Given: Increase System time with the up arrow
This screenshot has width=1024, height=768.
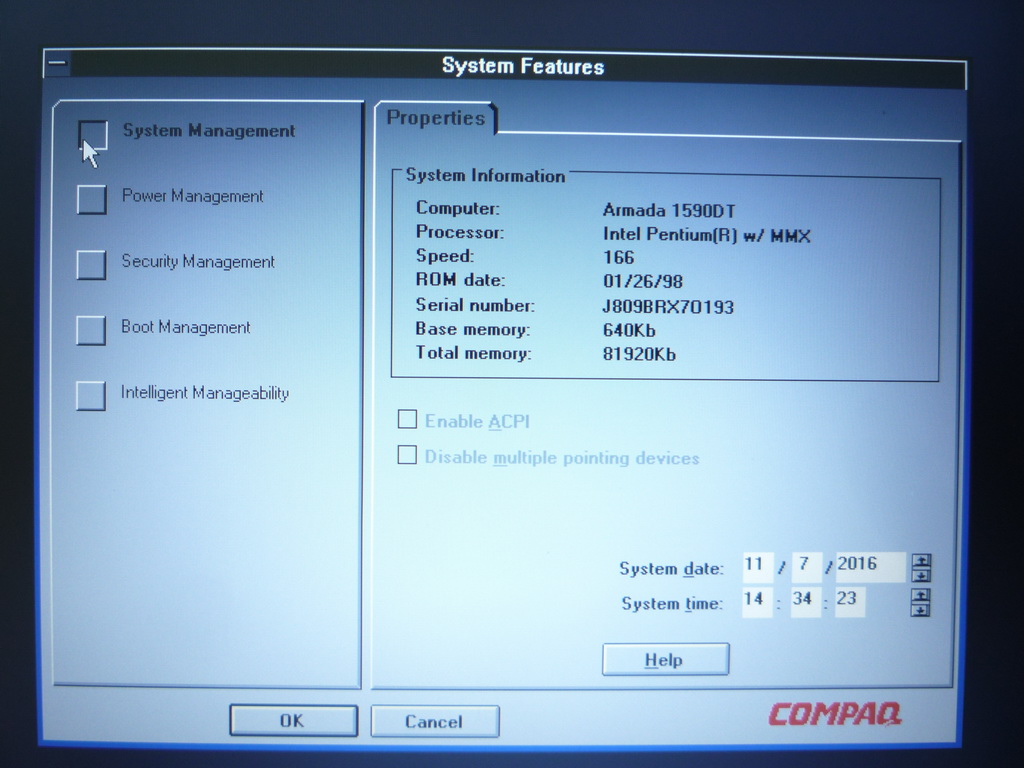Looking at the screenshot, I should click(921, 596).
